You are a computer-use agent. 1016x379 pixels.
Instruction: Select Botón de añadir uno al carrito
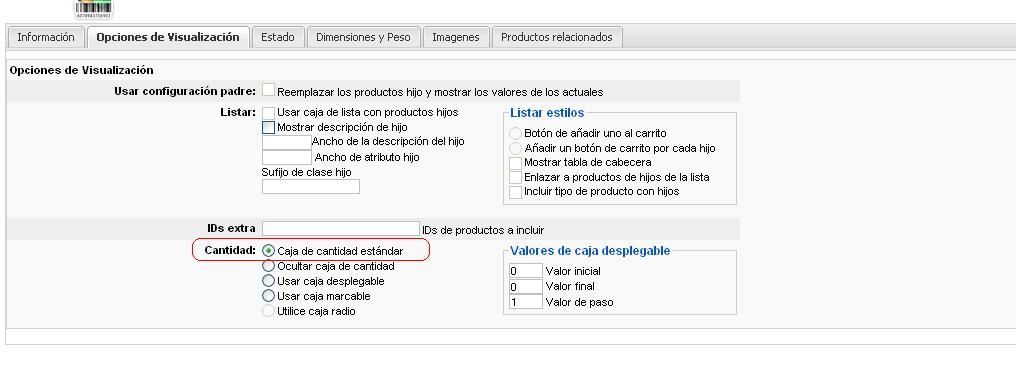click(x=516, y=133)
